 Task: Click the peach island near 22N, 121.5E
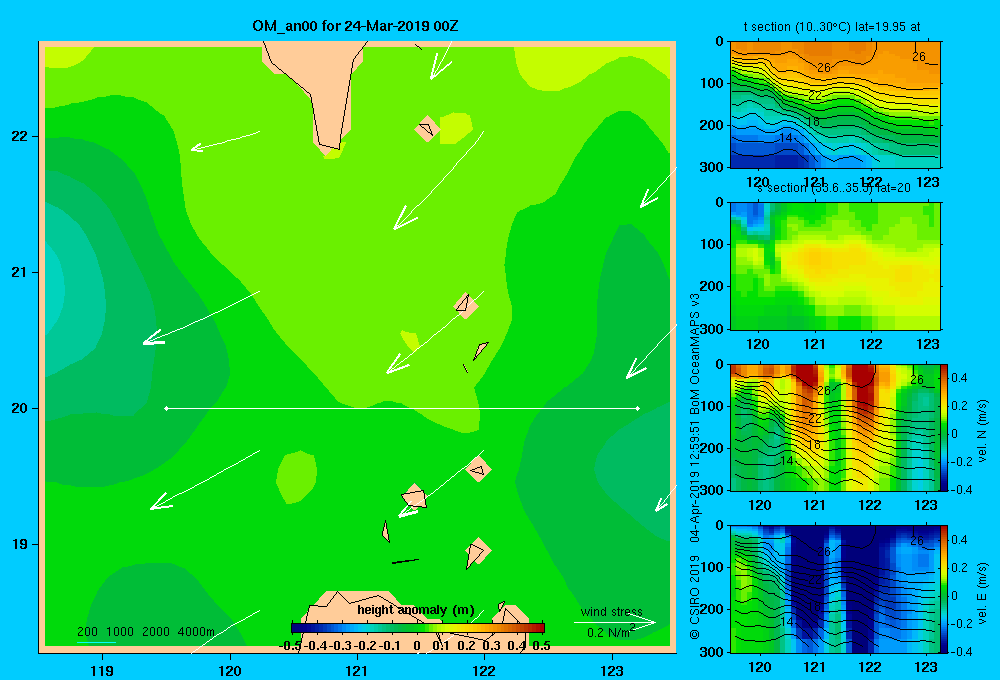[427, 129]
